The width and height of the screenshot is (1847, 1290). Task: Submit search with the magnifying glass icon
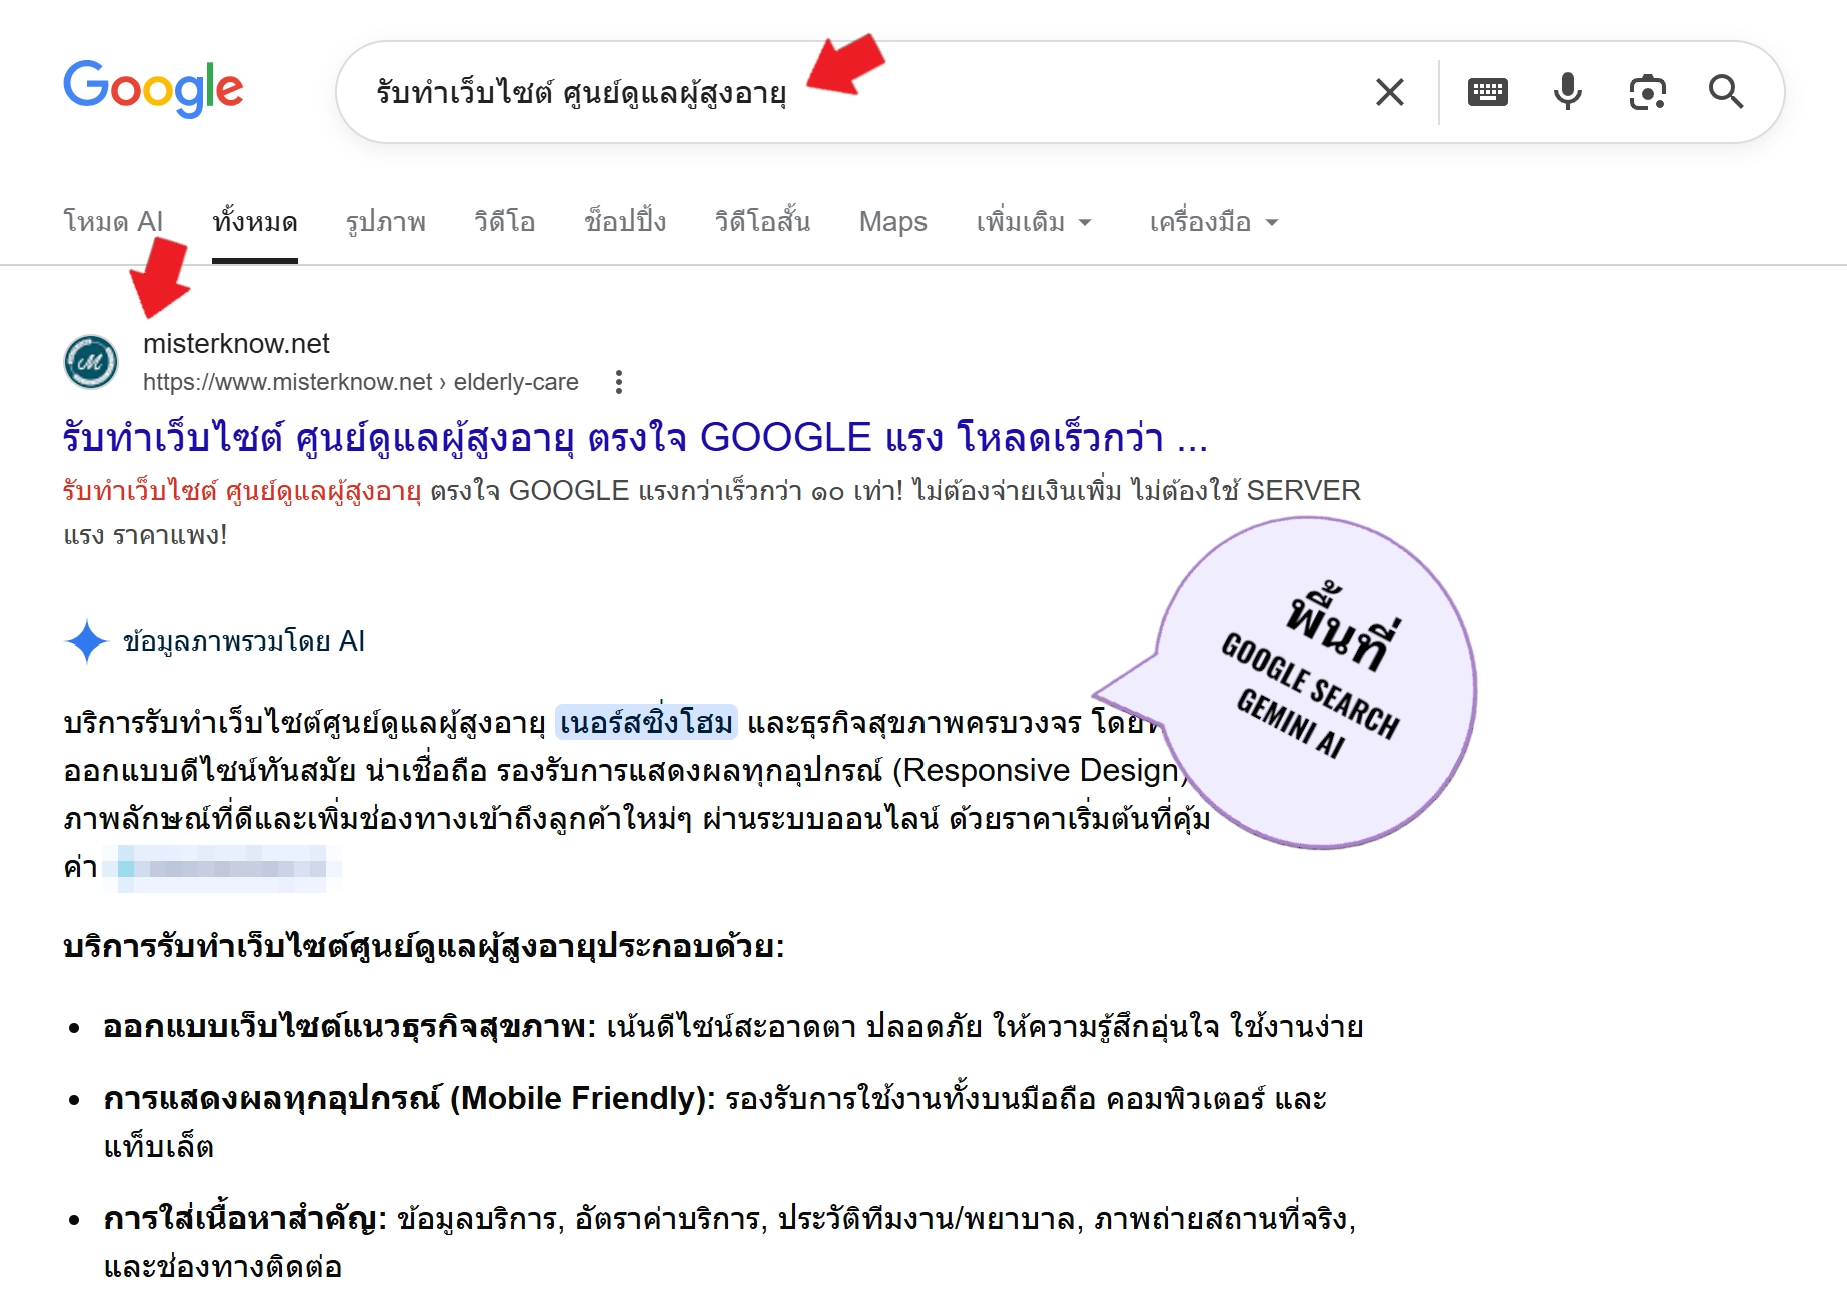pyautogui.click(x=1726, y=92)
